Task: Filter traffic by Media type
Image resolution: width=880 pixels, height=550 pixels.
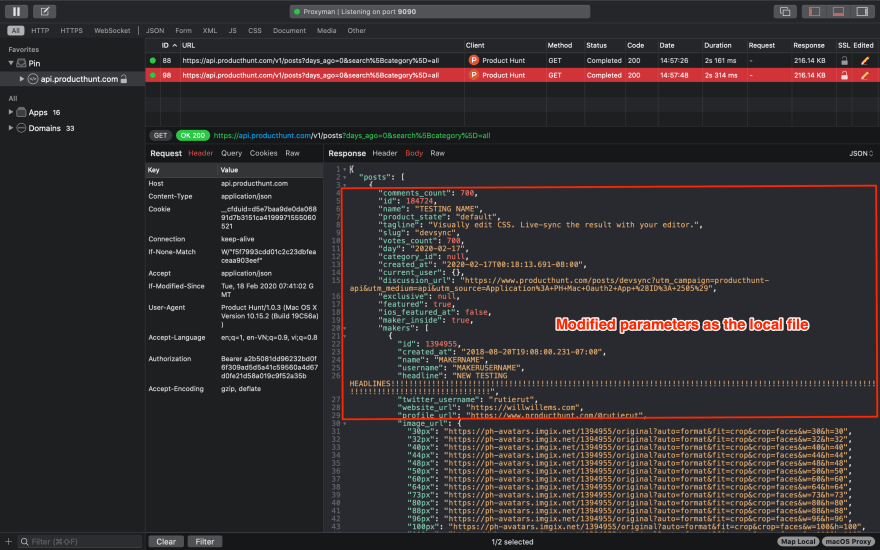Action: (x=327, y=30)
